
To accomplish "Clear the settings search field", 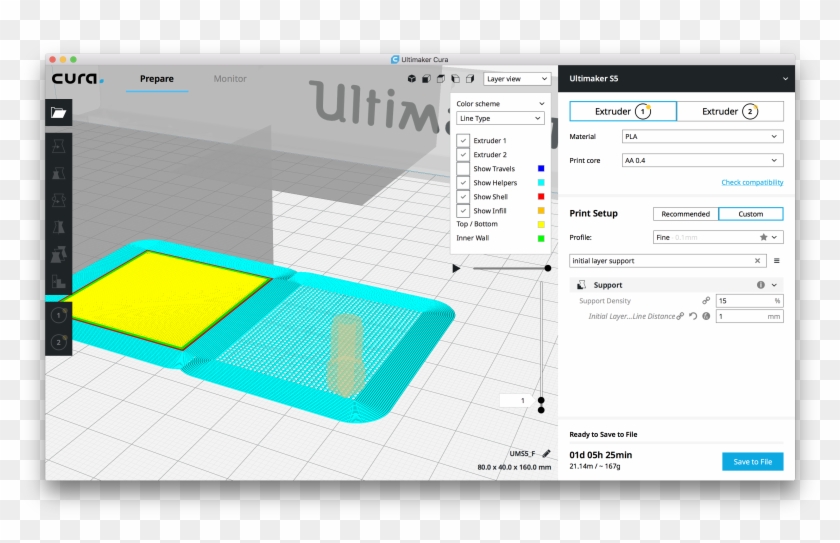I will pos(757,260).
